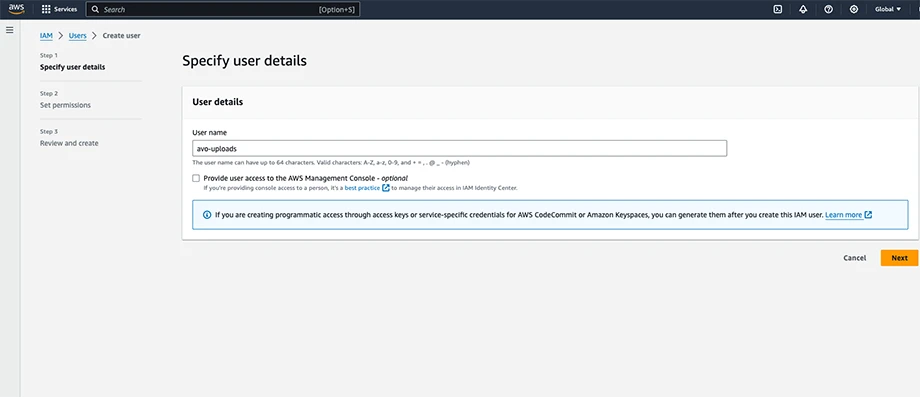Screen dimensions: 920x397
Task: Click the info icon in the blue notice
Action: click(207, 215)
